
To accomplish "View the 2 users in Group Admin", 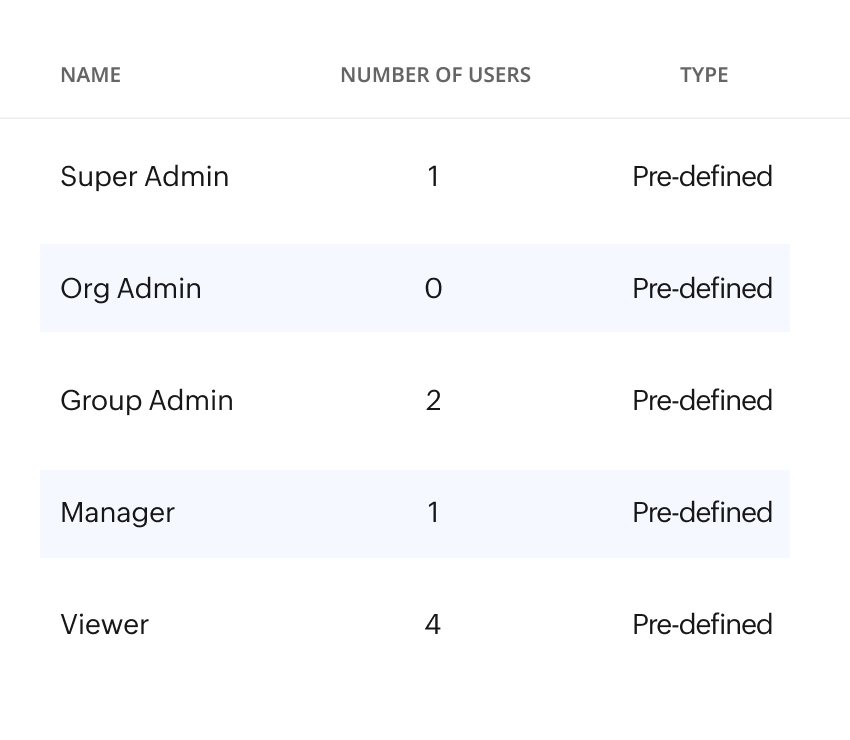I will 433,401.
